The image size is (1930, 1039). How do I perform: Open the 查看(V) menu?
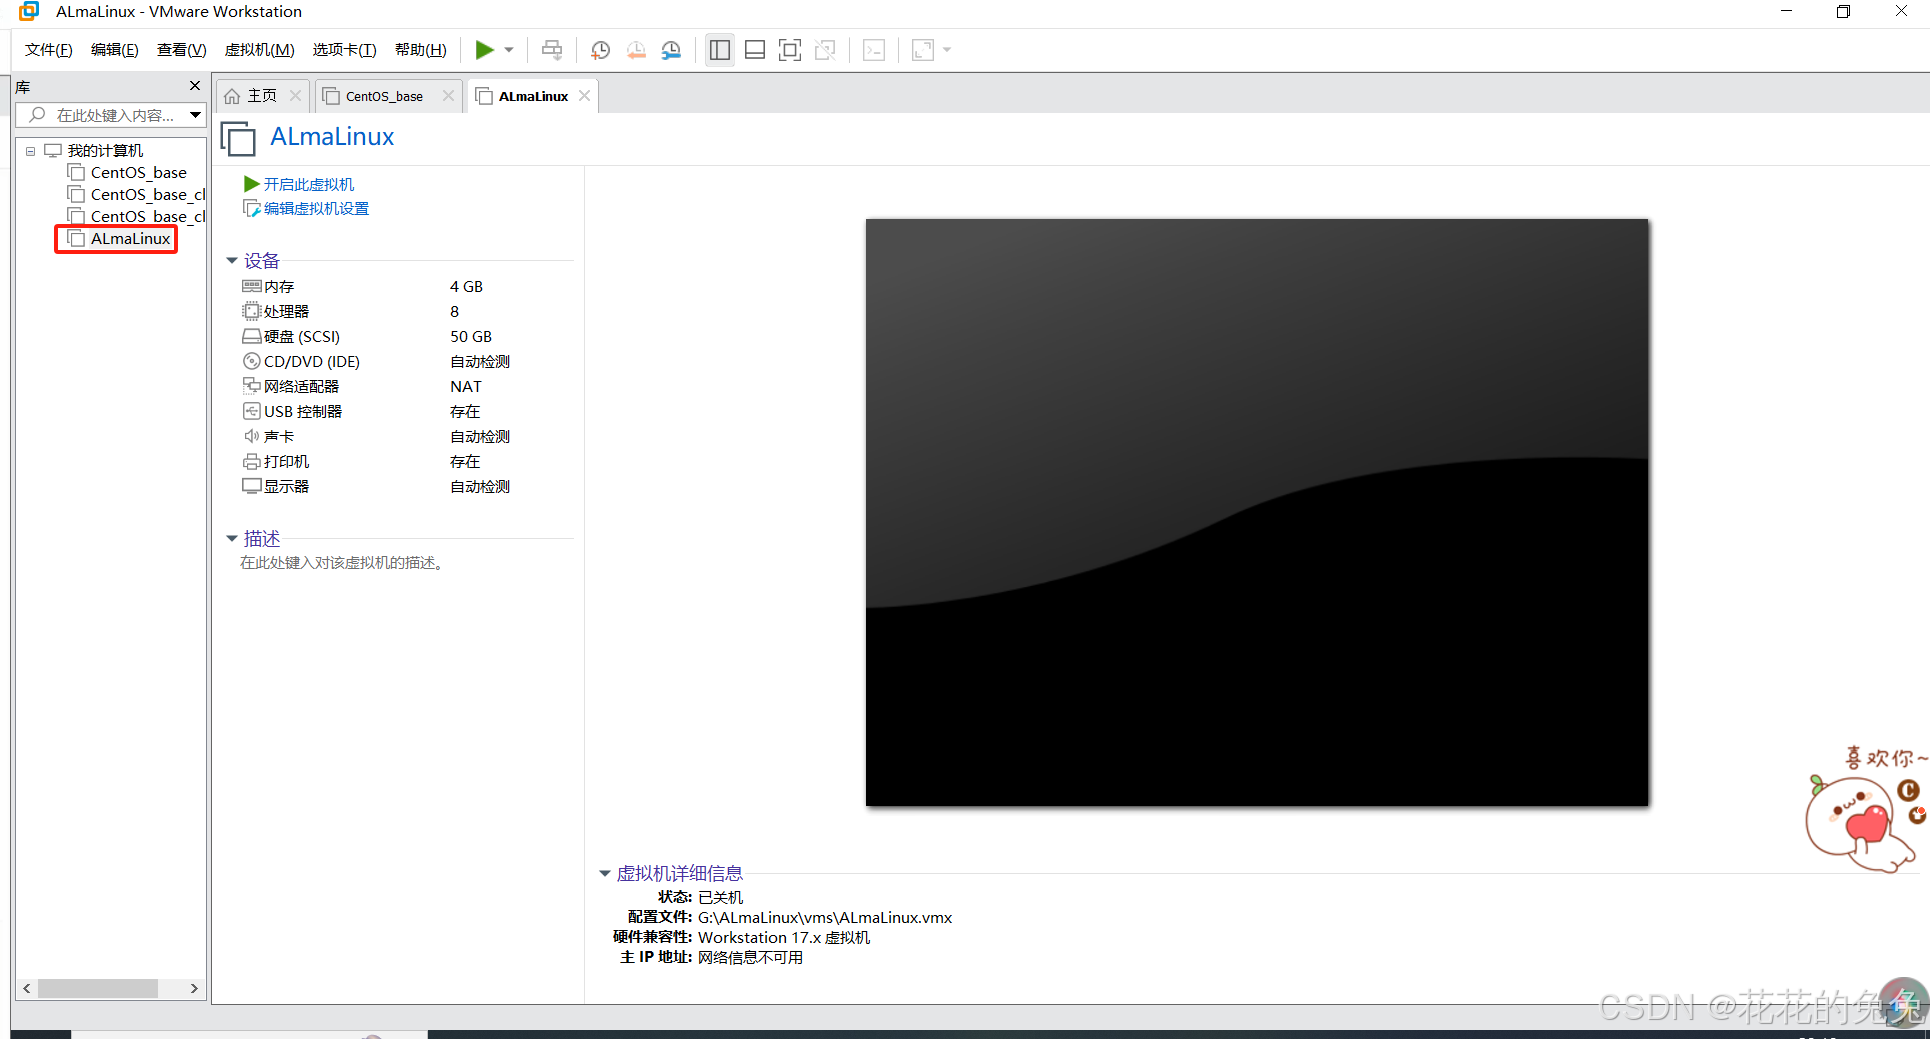pyautogui.click(x=181, y=50)
